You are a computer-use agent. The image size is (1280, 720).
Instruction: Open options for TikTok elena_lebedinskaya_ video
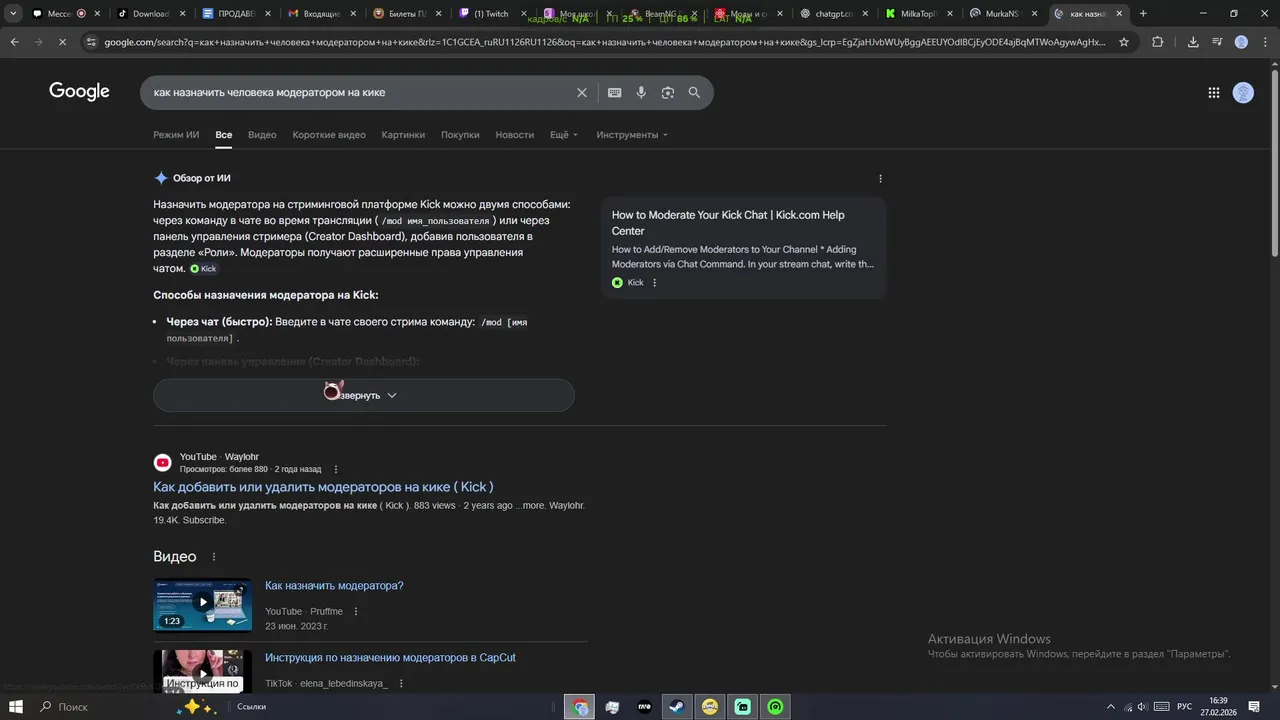[x=401, y=684]
